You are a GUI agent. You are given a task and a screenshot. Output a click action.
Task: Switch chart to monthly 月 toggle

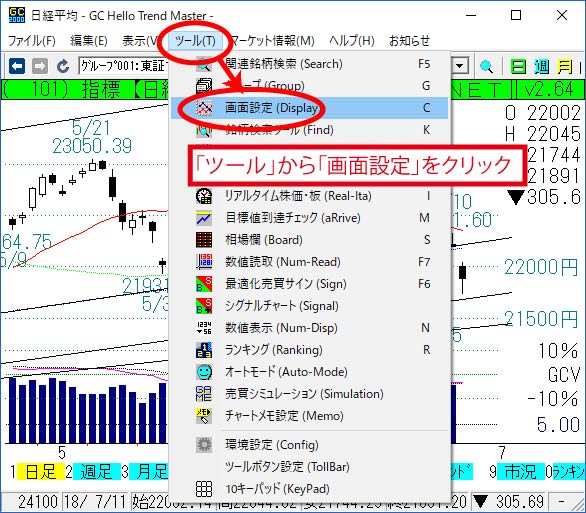click(x=565, y=67)
